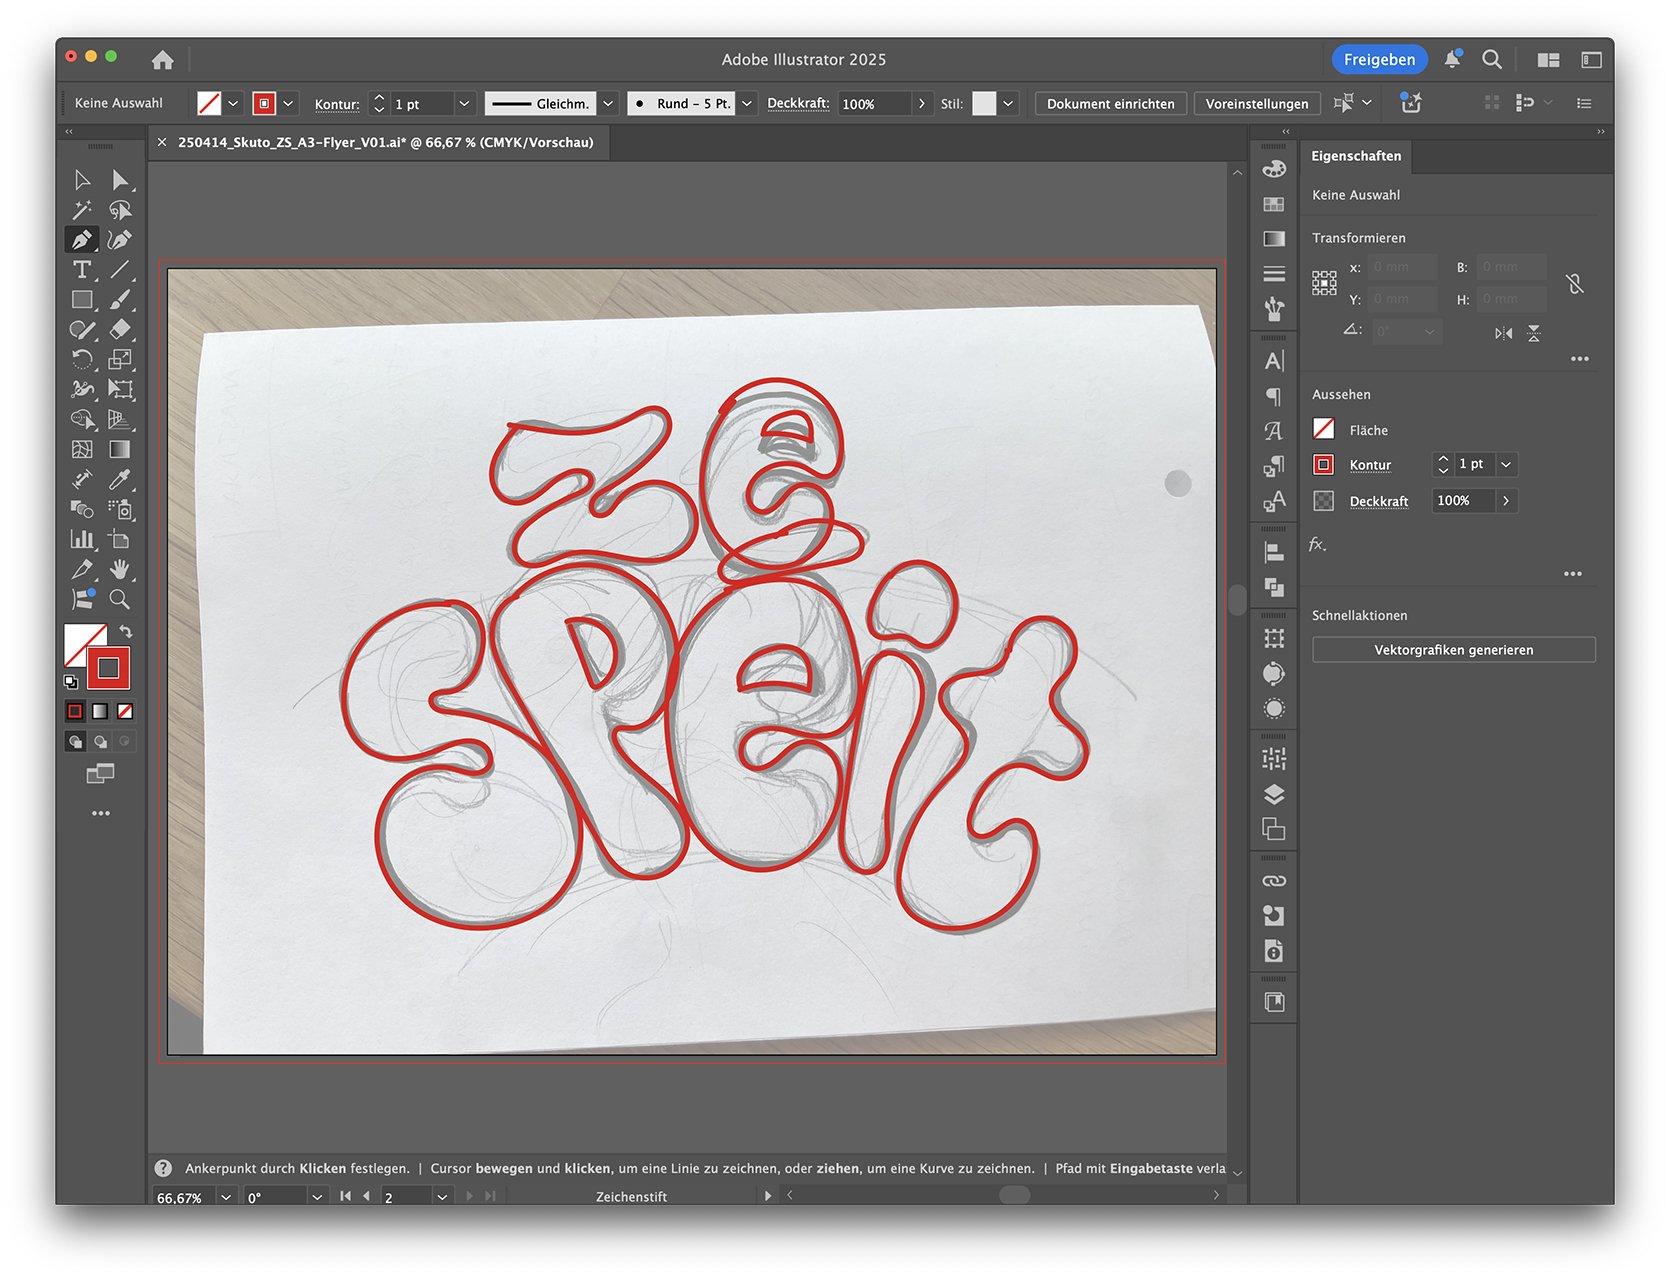Select the Zoom tool
This screenshot has width=1670, height=1278.
[120, 600]
